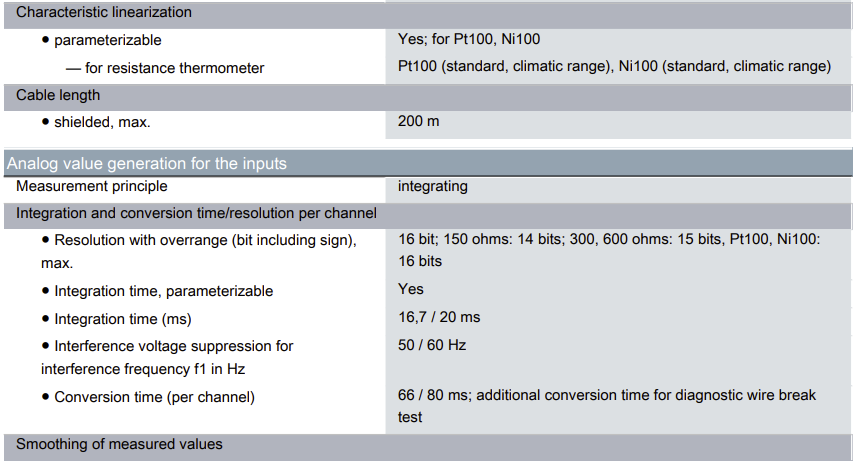The height and width of the screenshot is (466, 855).
Task: Select the Measurement principle label
Action: coord(92,186)
